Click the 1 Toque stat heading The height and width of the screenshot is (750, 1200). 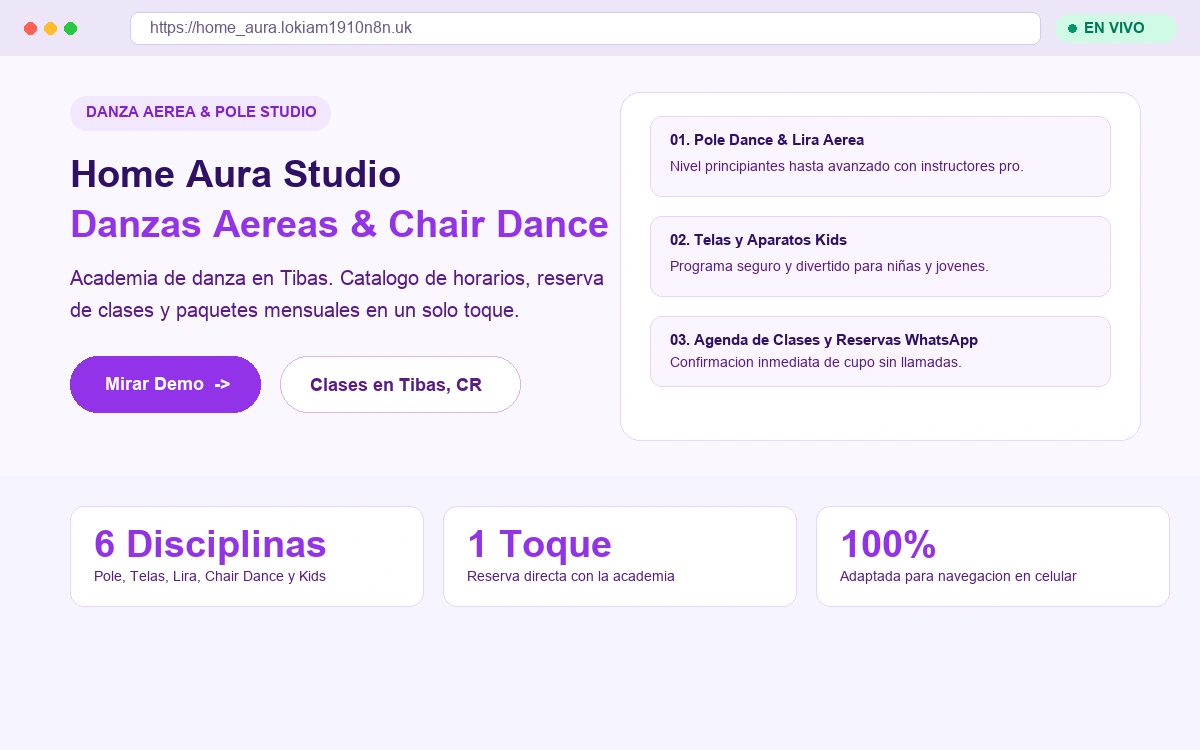tap(539, 544)
